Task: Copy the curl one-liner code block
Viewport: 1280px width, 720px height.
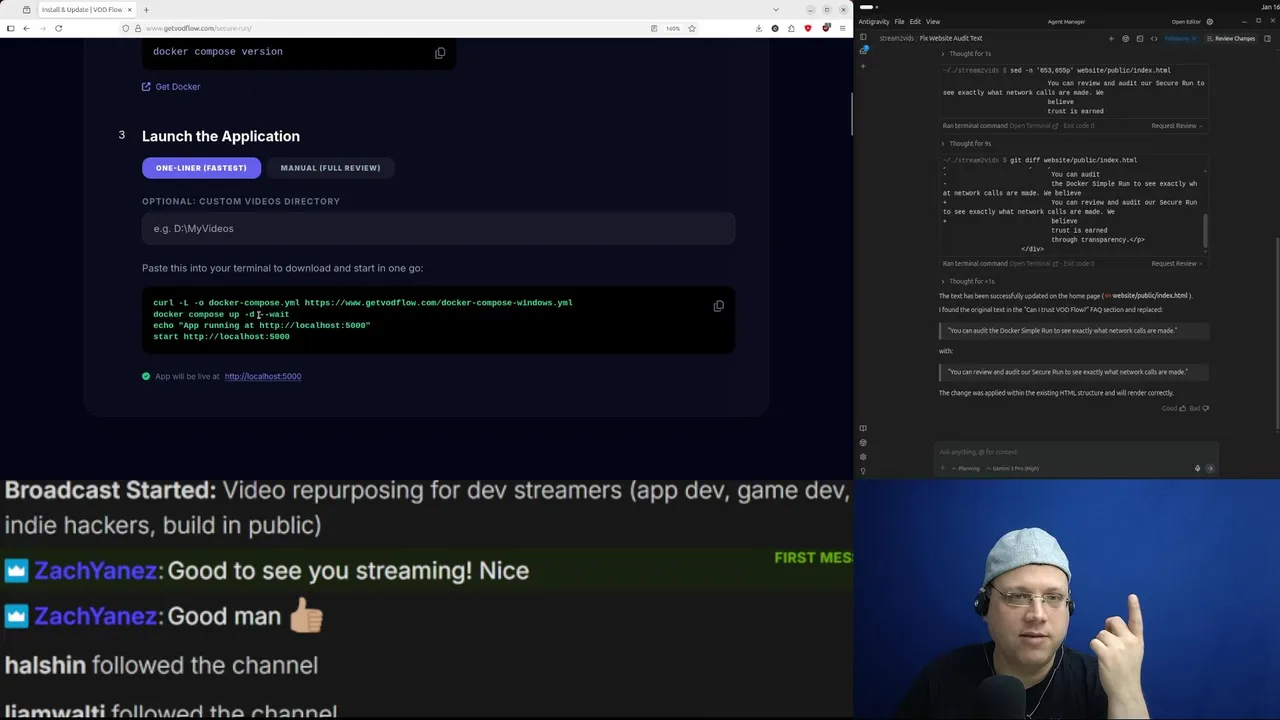Action: pyautogui.click(x=718, y=306)
